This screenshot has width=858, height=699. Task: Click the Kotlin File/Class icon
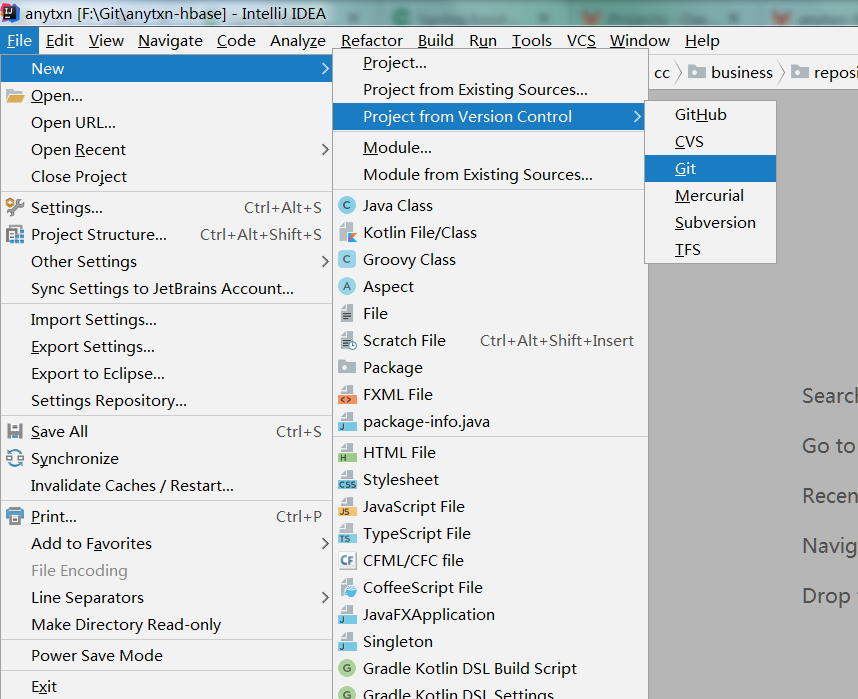pyautogui.click(x=347, y=233)
